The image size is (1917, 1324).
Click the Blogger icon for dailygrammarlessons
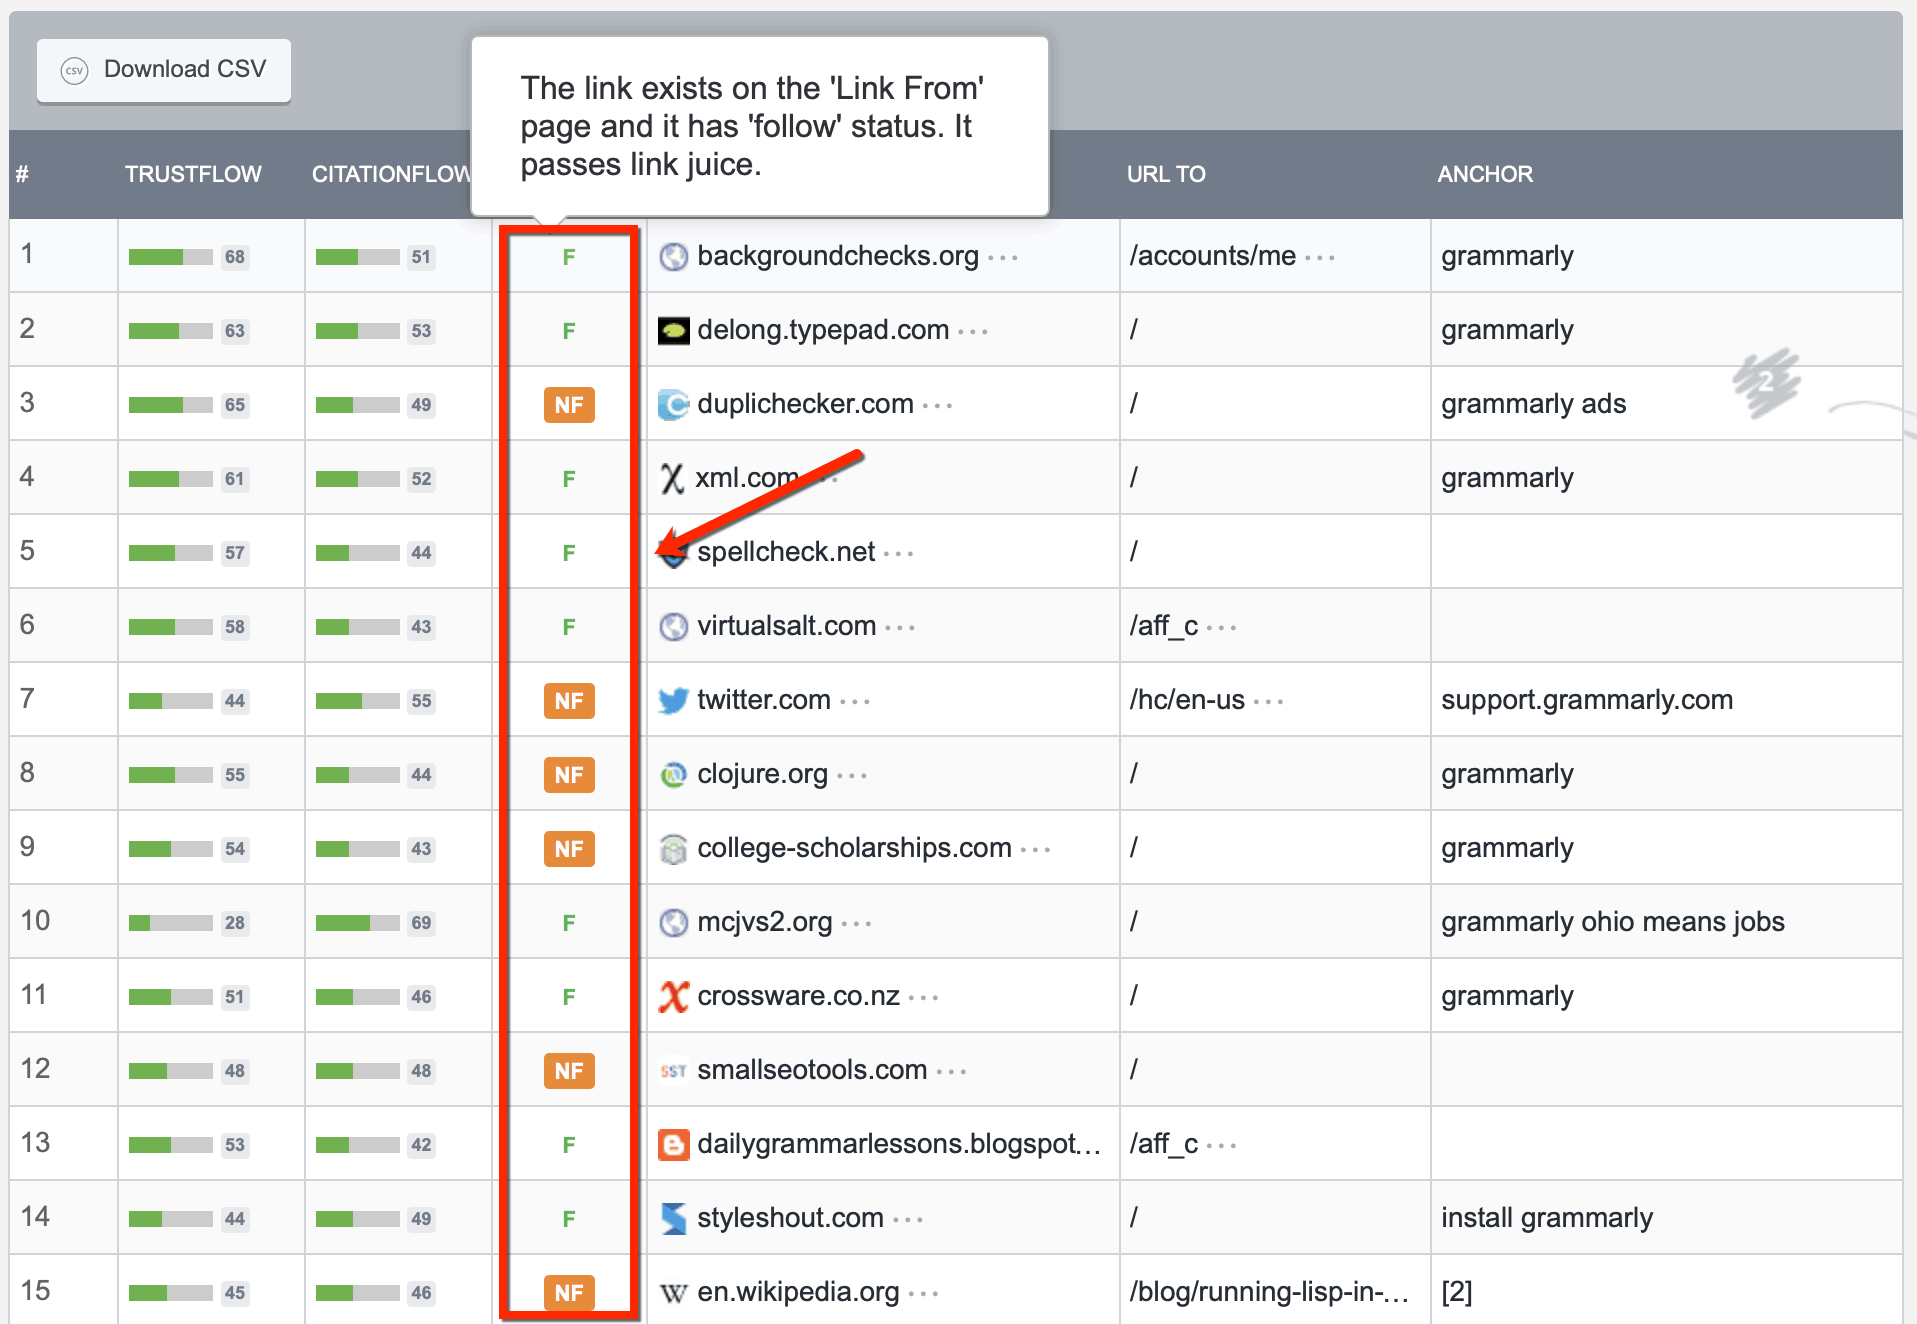point(674,1145)
